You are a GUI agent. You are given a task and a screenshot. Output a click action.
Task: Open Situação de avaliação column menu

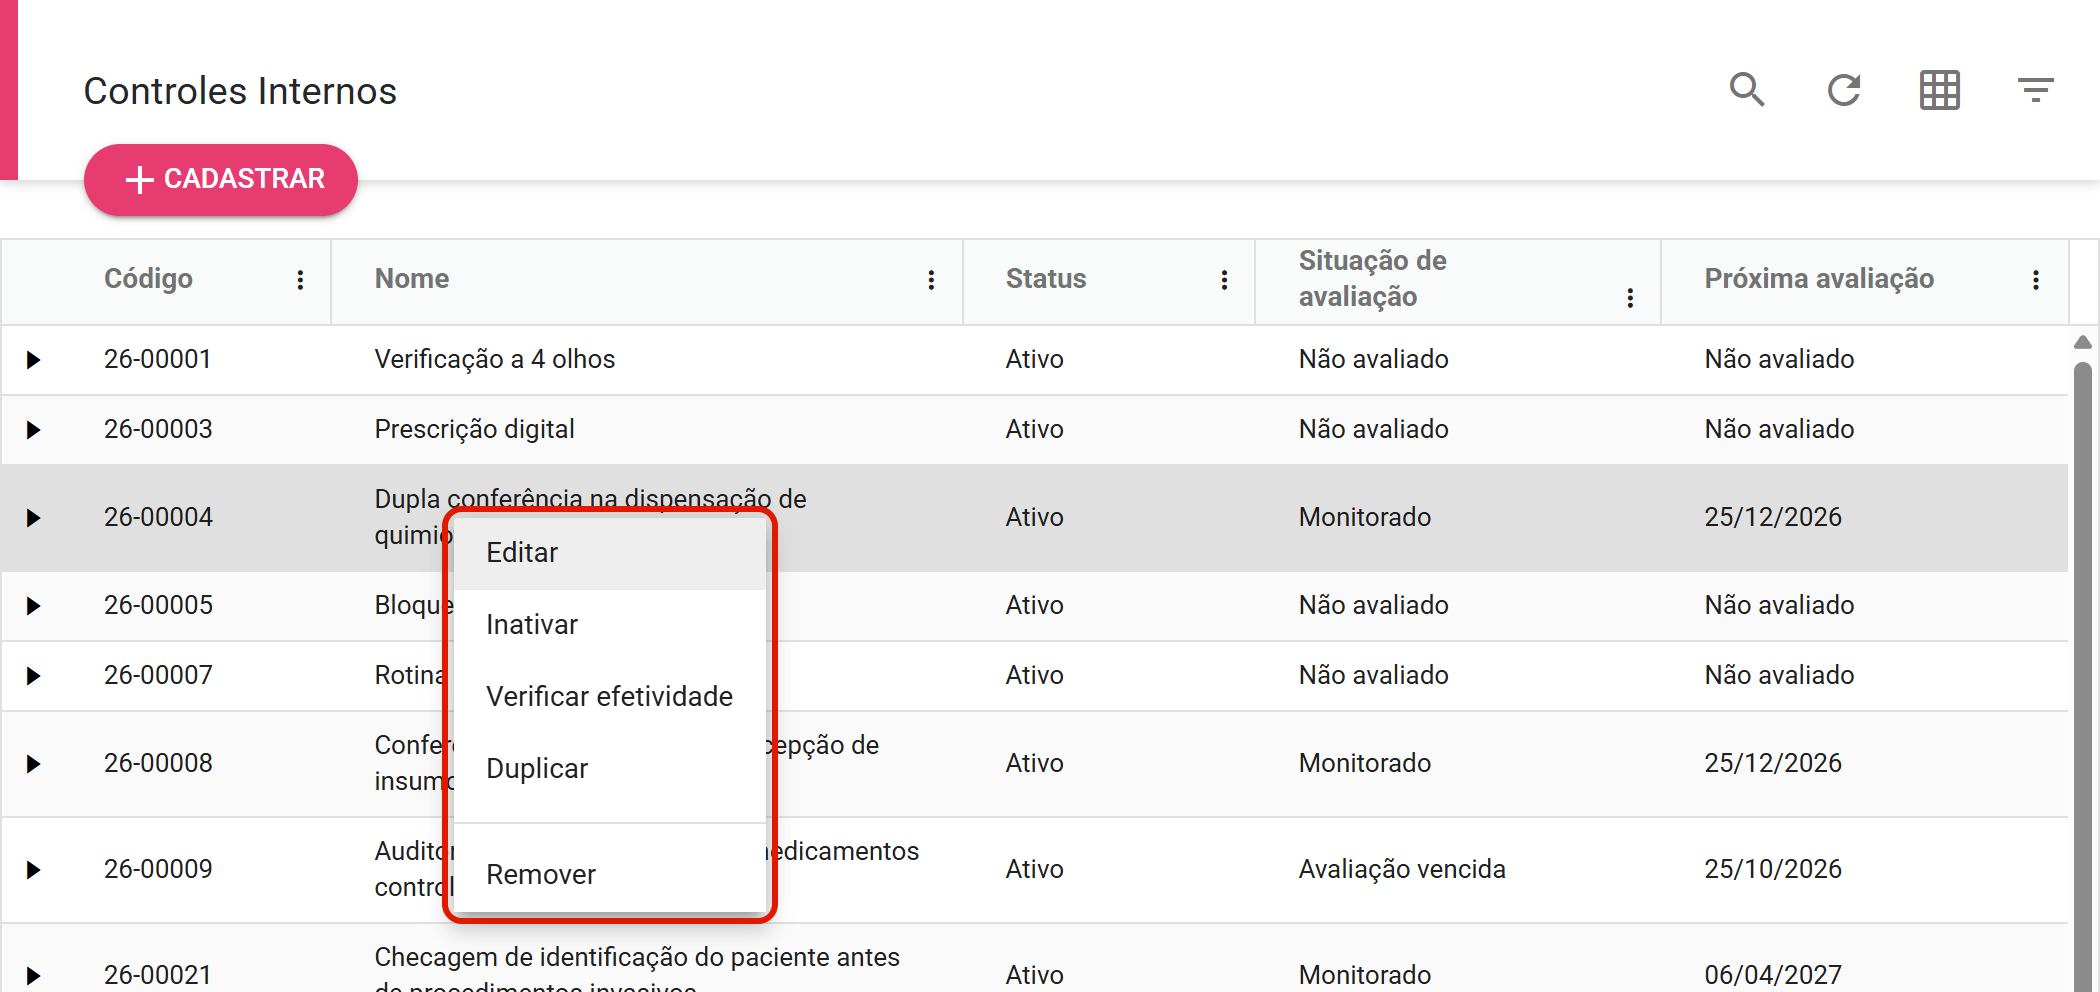[1630, 298]
